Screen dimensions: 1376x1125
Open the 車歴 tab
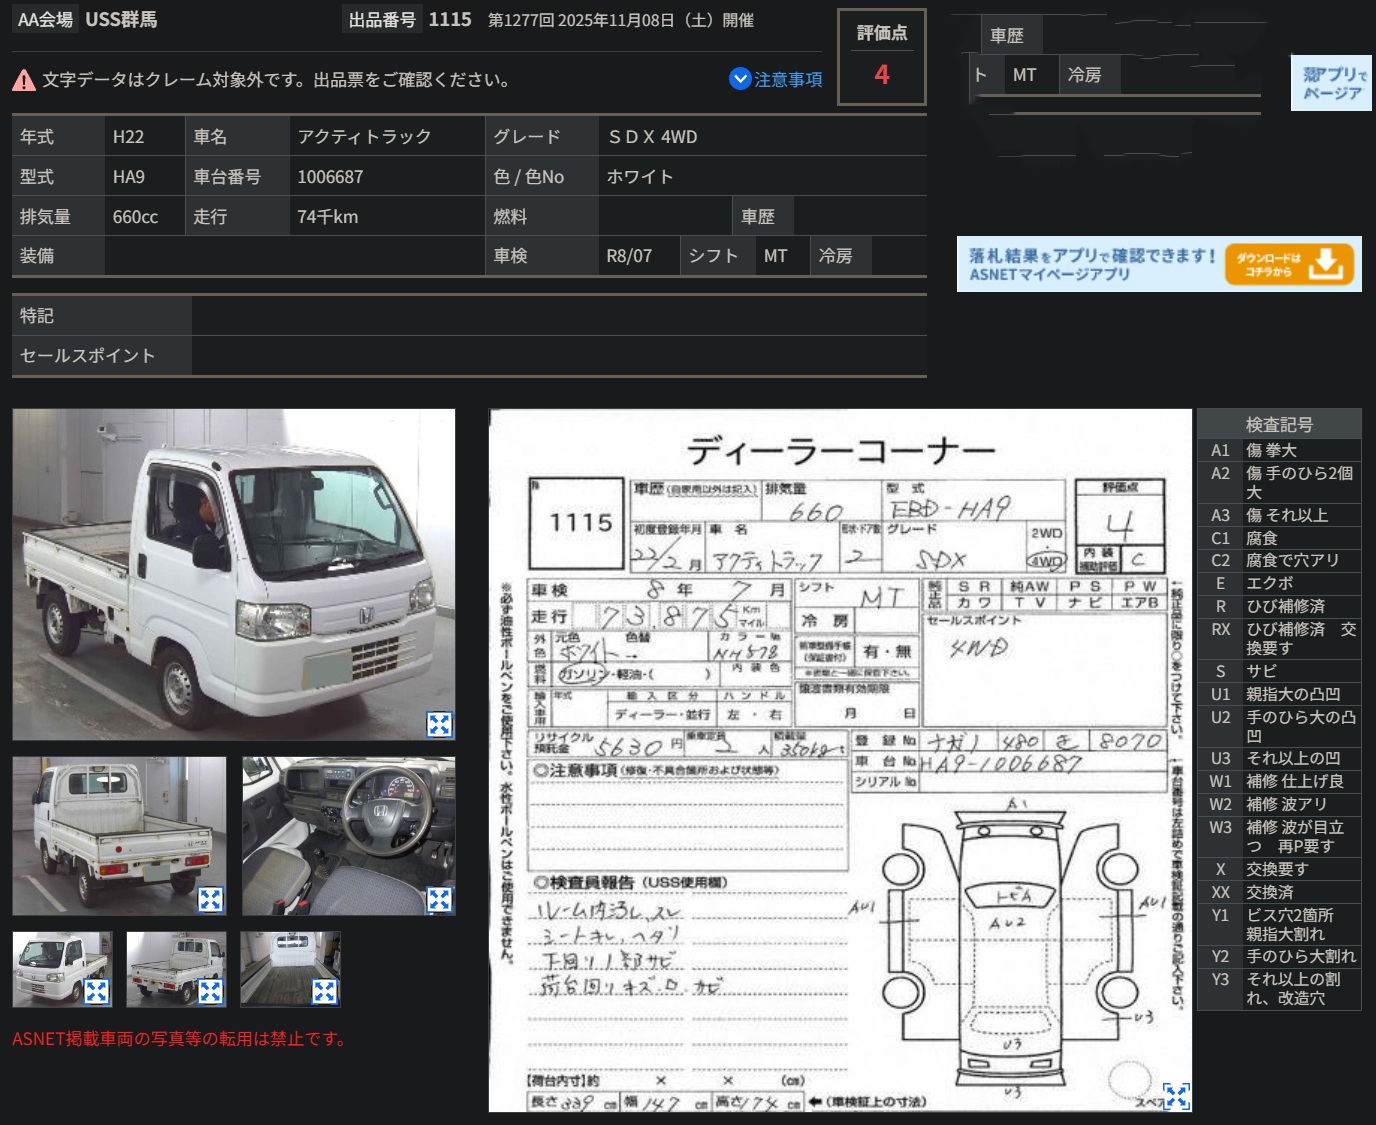coord(1010,34)
